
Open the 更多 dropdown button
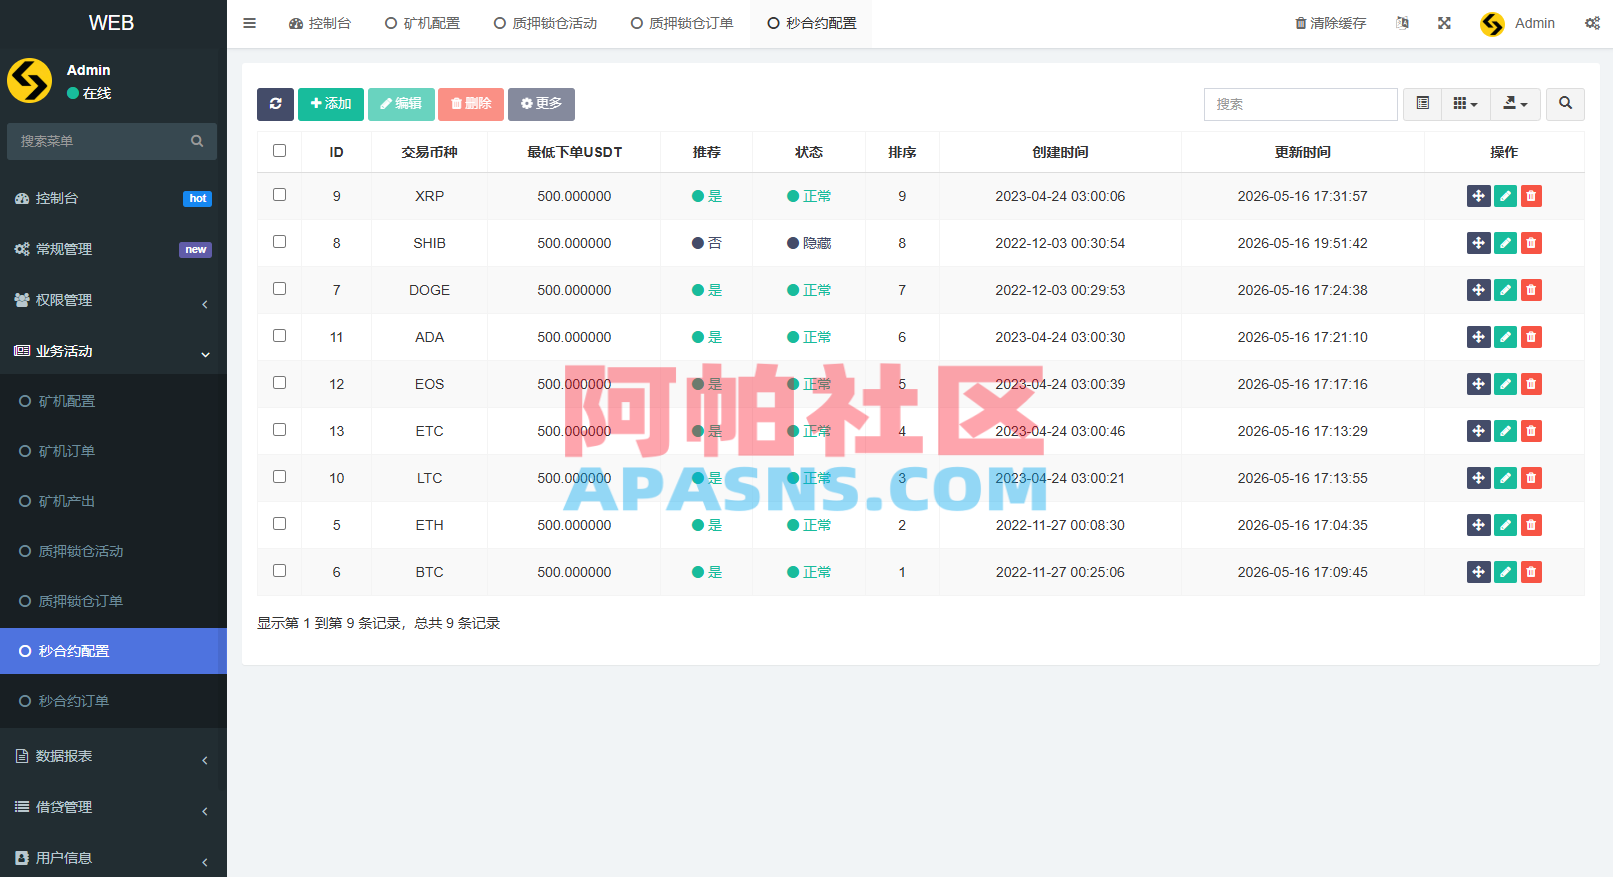point(541,104)
